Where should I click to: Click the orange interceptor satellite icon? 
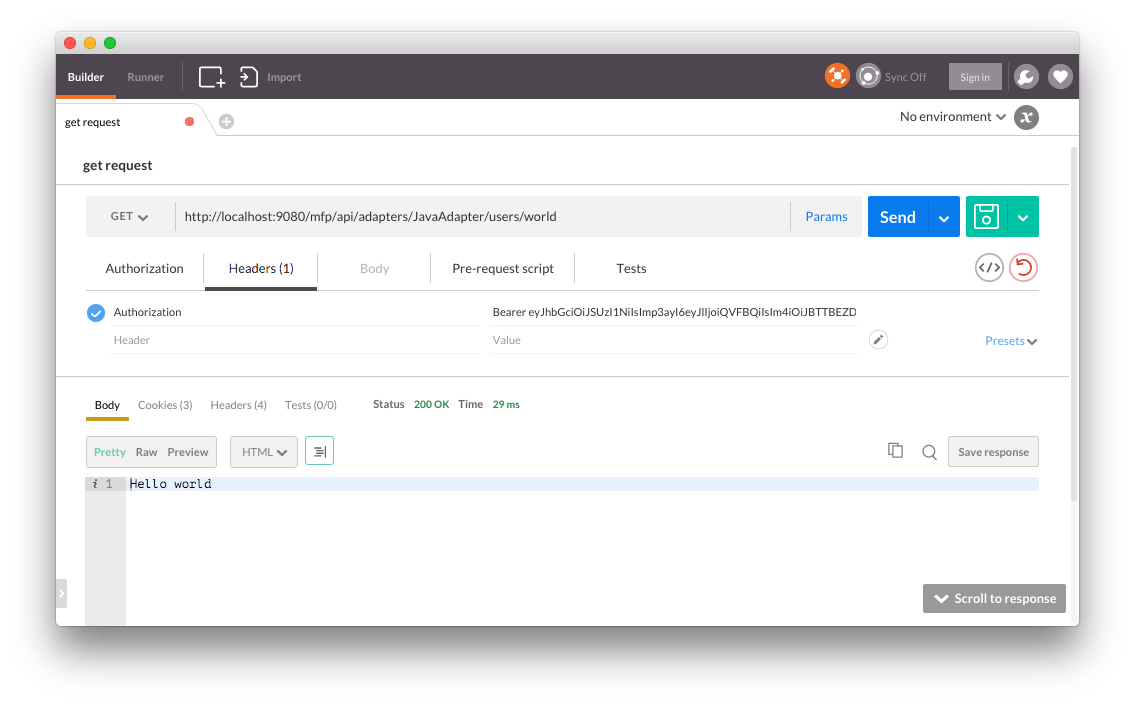836,76
